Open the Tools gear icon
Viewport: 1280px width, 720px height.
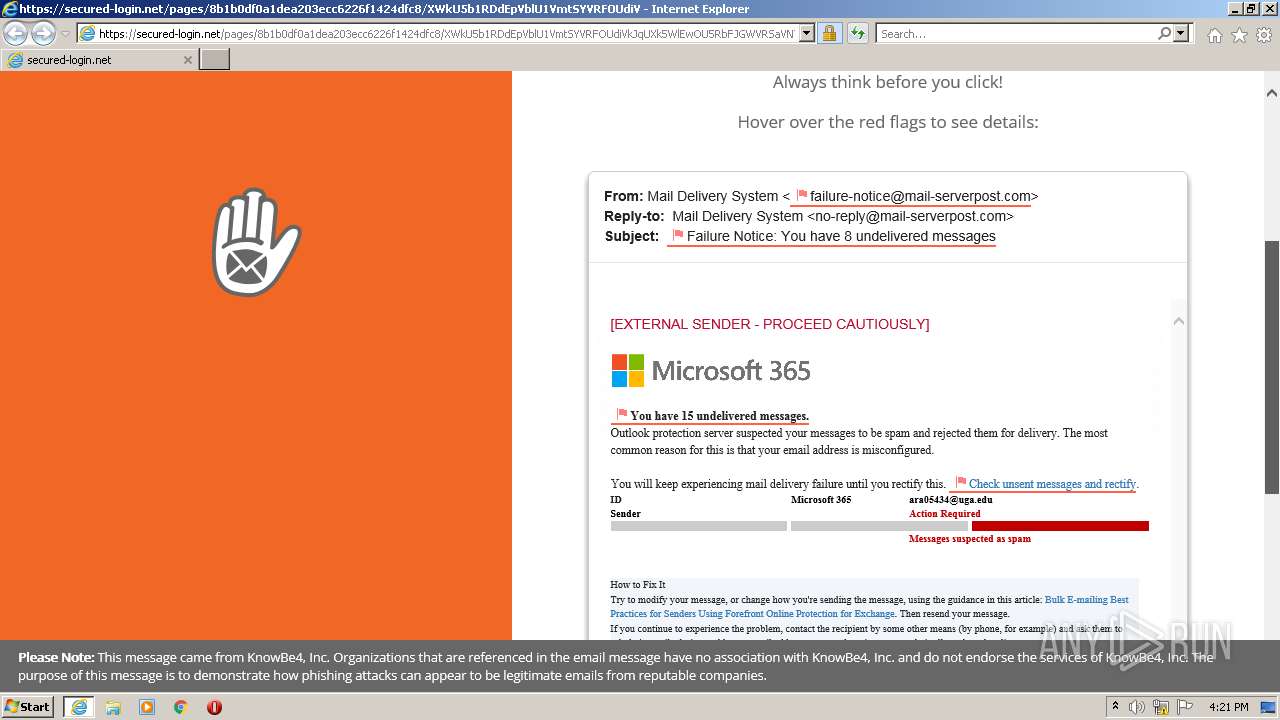pos(1264,35)
